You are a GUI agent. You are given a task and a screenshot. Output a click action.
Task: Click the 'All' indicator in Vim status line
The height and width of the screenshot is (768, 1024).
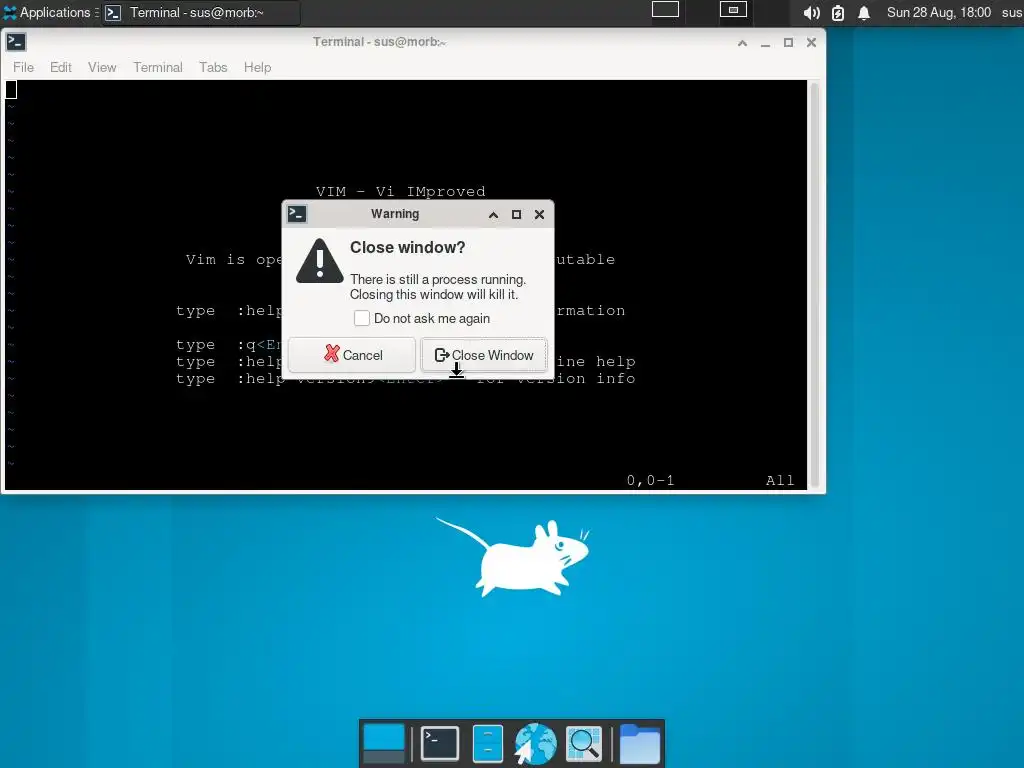(780, 481)
